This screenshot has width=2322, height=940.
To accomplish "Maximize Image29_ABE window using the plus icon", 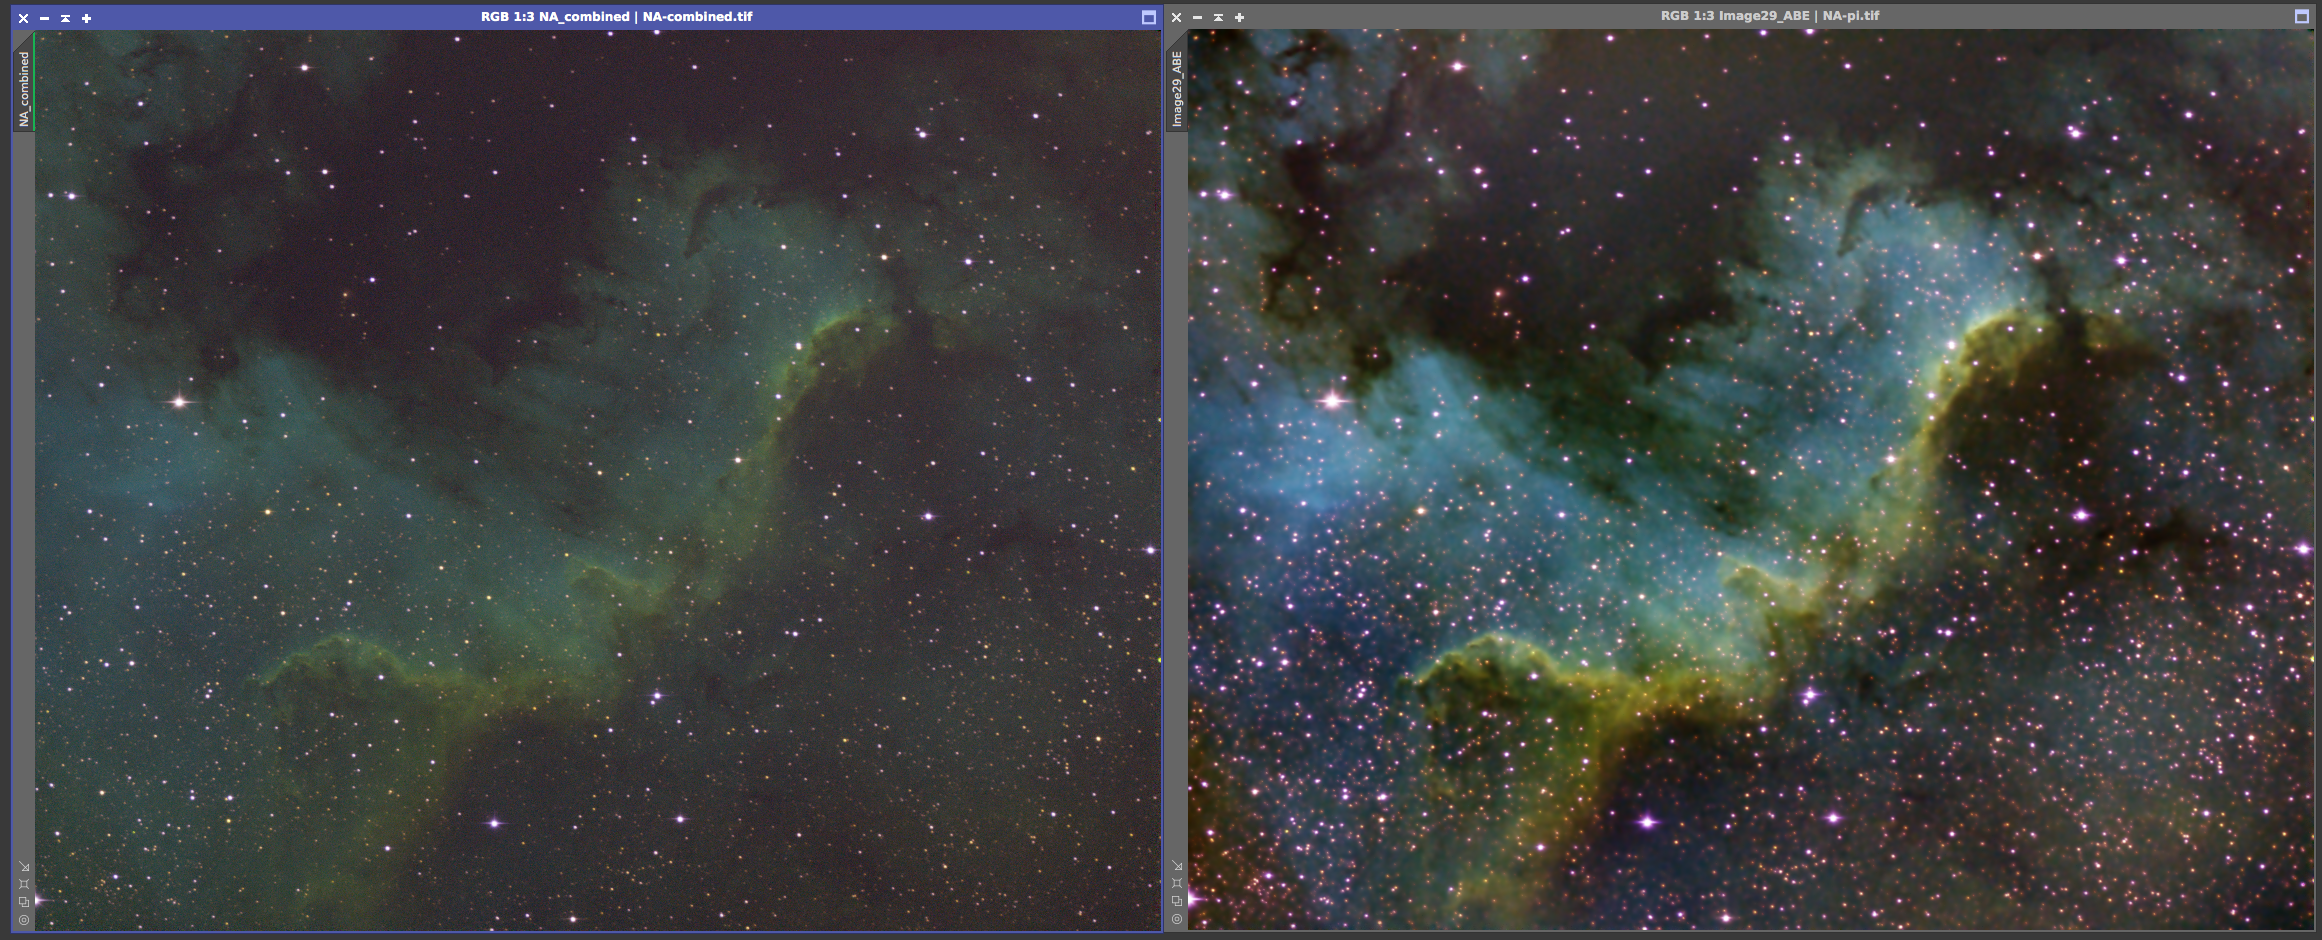I will pos(1239,17).
